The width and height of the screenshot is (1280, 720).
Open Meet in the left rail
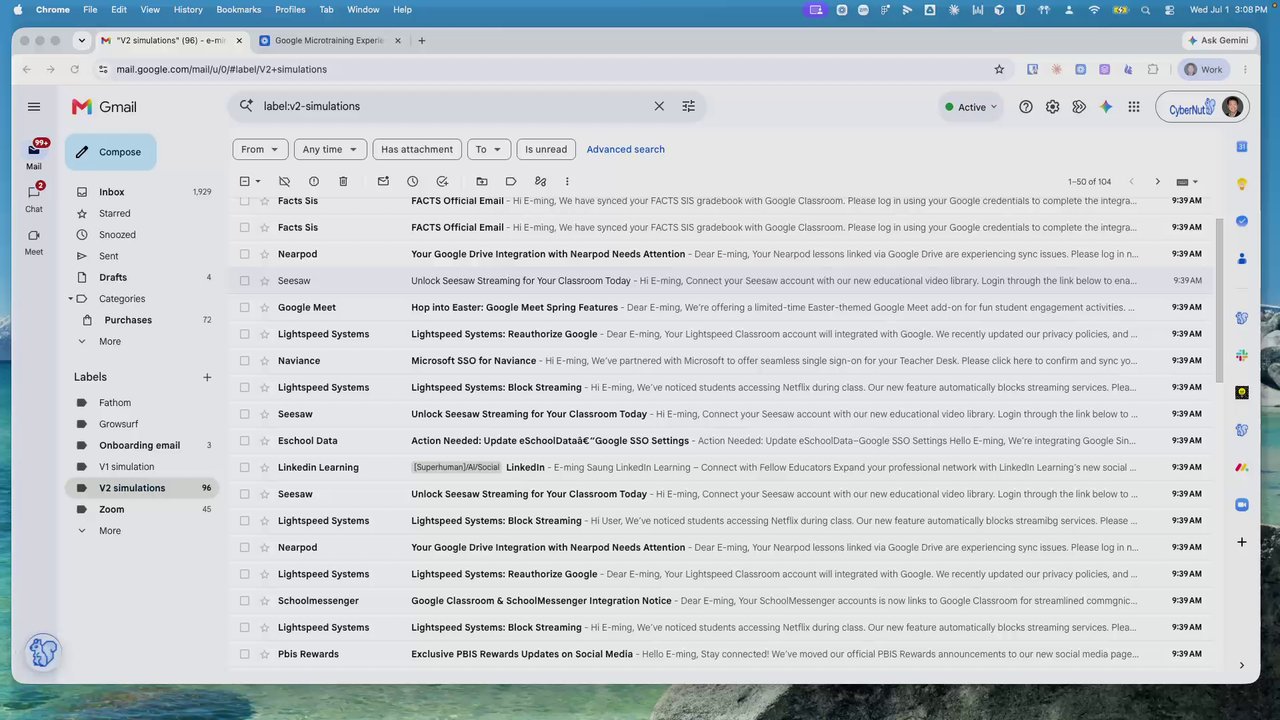pyautogui.click(x=34, y=241)
